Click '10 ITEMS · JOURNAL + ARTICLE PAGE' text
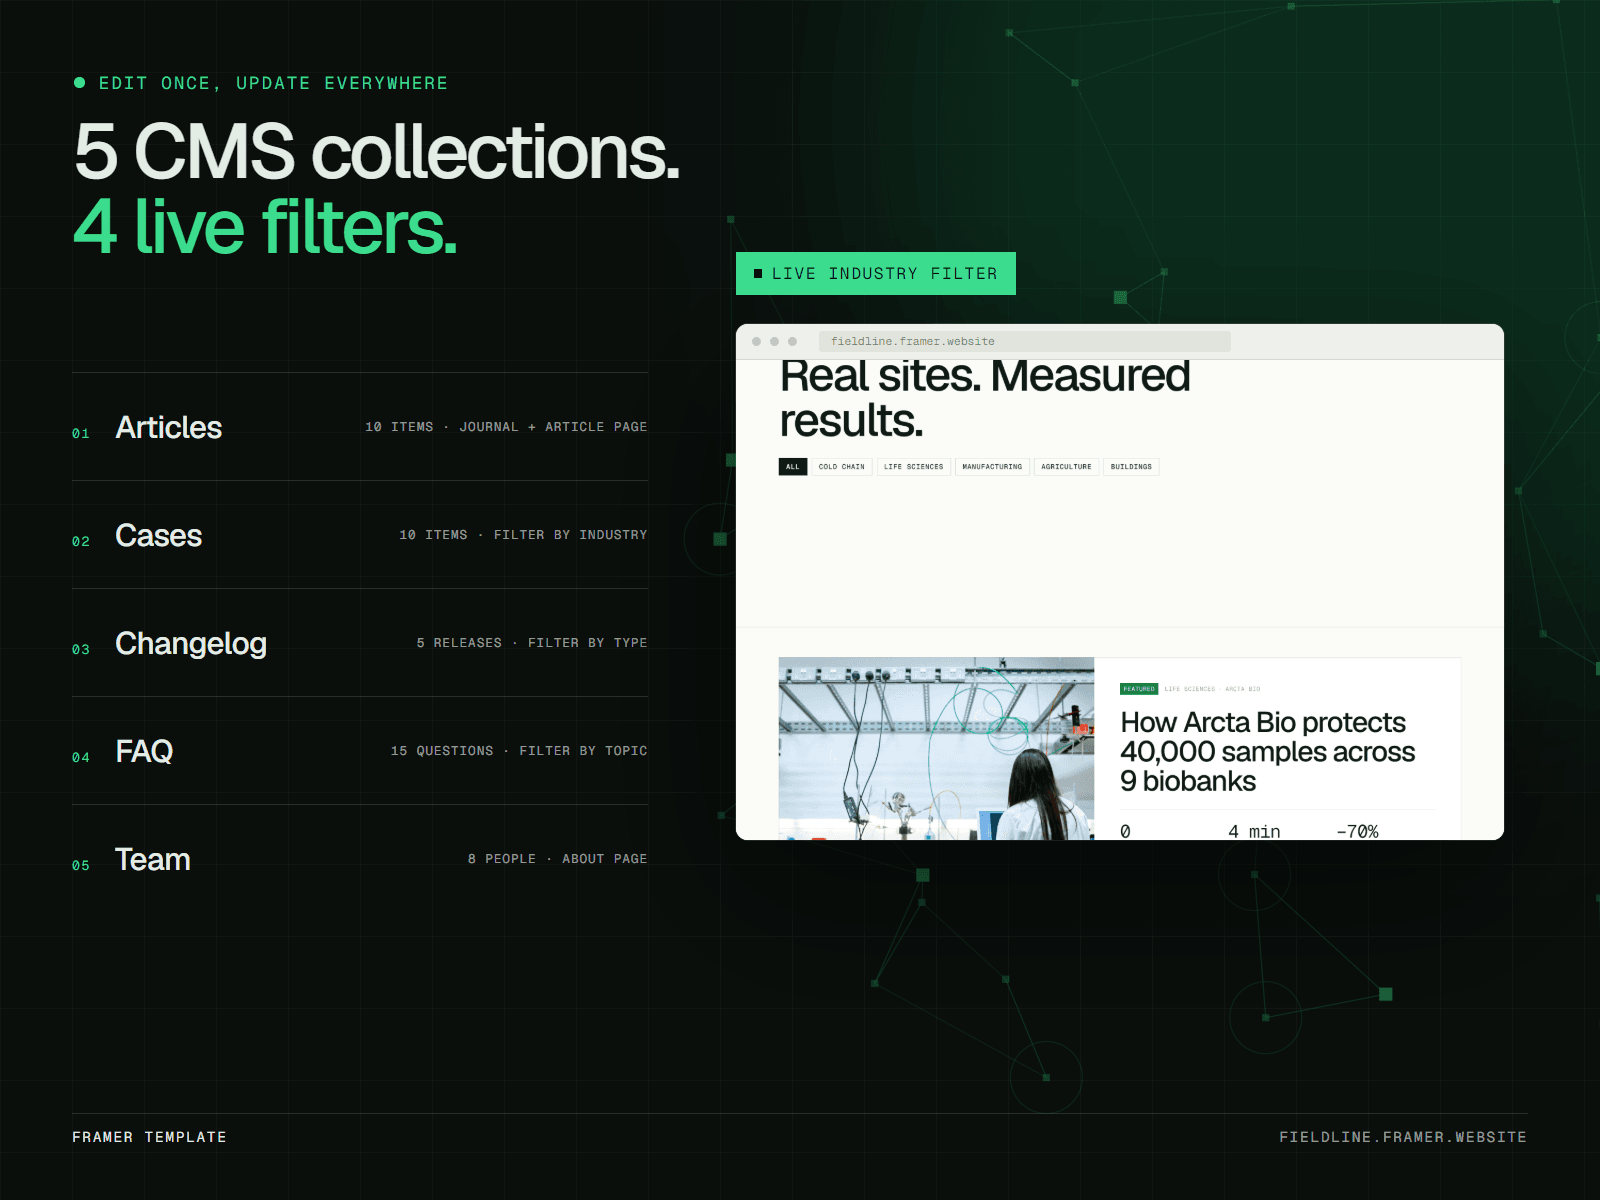This screenshot has height=1200, width=1600. coord(506,427)
